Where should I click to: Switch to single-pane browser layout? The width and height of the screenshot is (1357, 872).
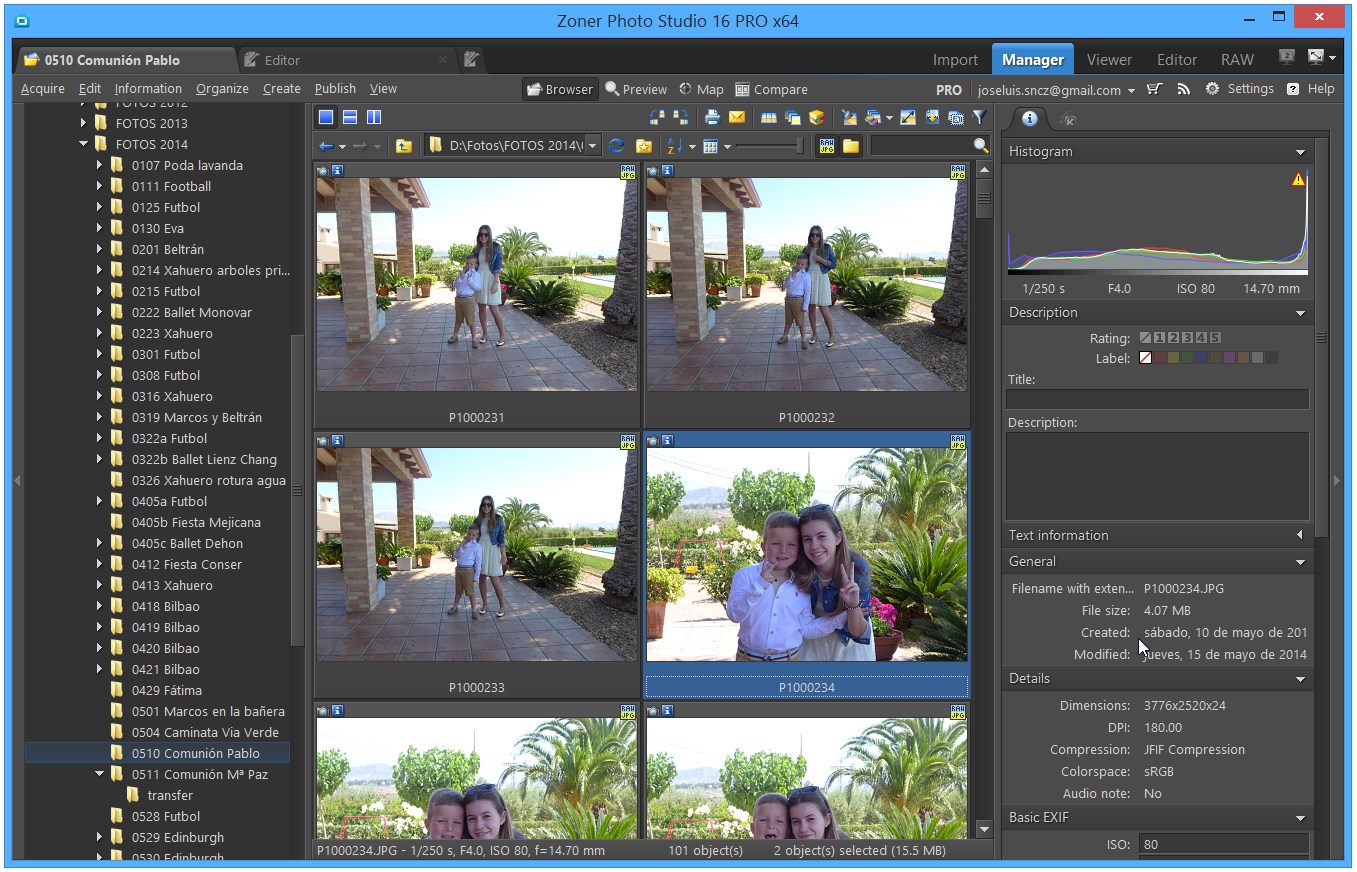(326, 118)
